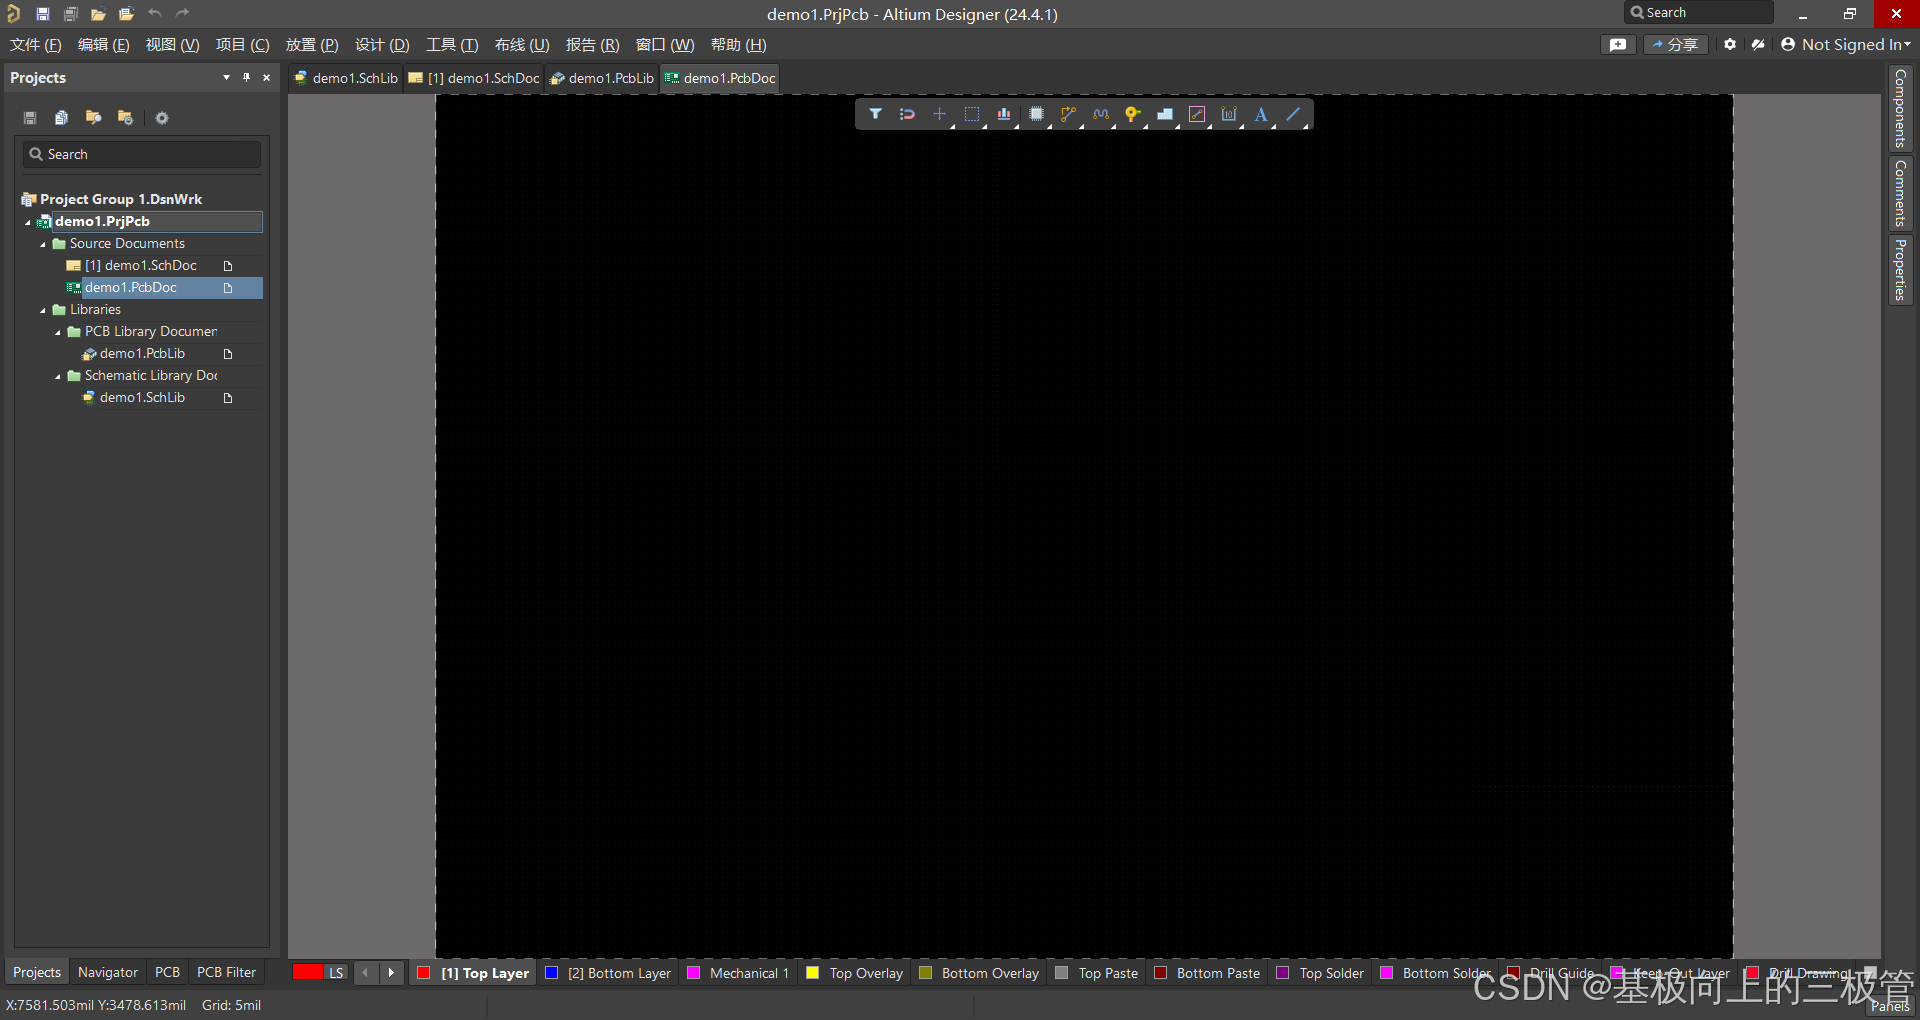Select the Place Component chip tool
The width and height of the screenshot is (1920, 1020).
1036,114
